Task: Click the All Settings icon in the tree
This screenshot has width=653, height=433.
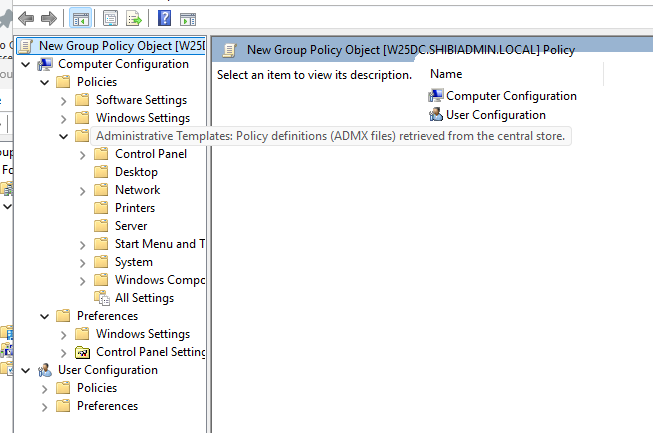Action: [102, 298]
